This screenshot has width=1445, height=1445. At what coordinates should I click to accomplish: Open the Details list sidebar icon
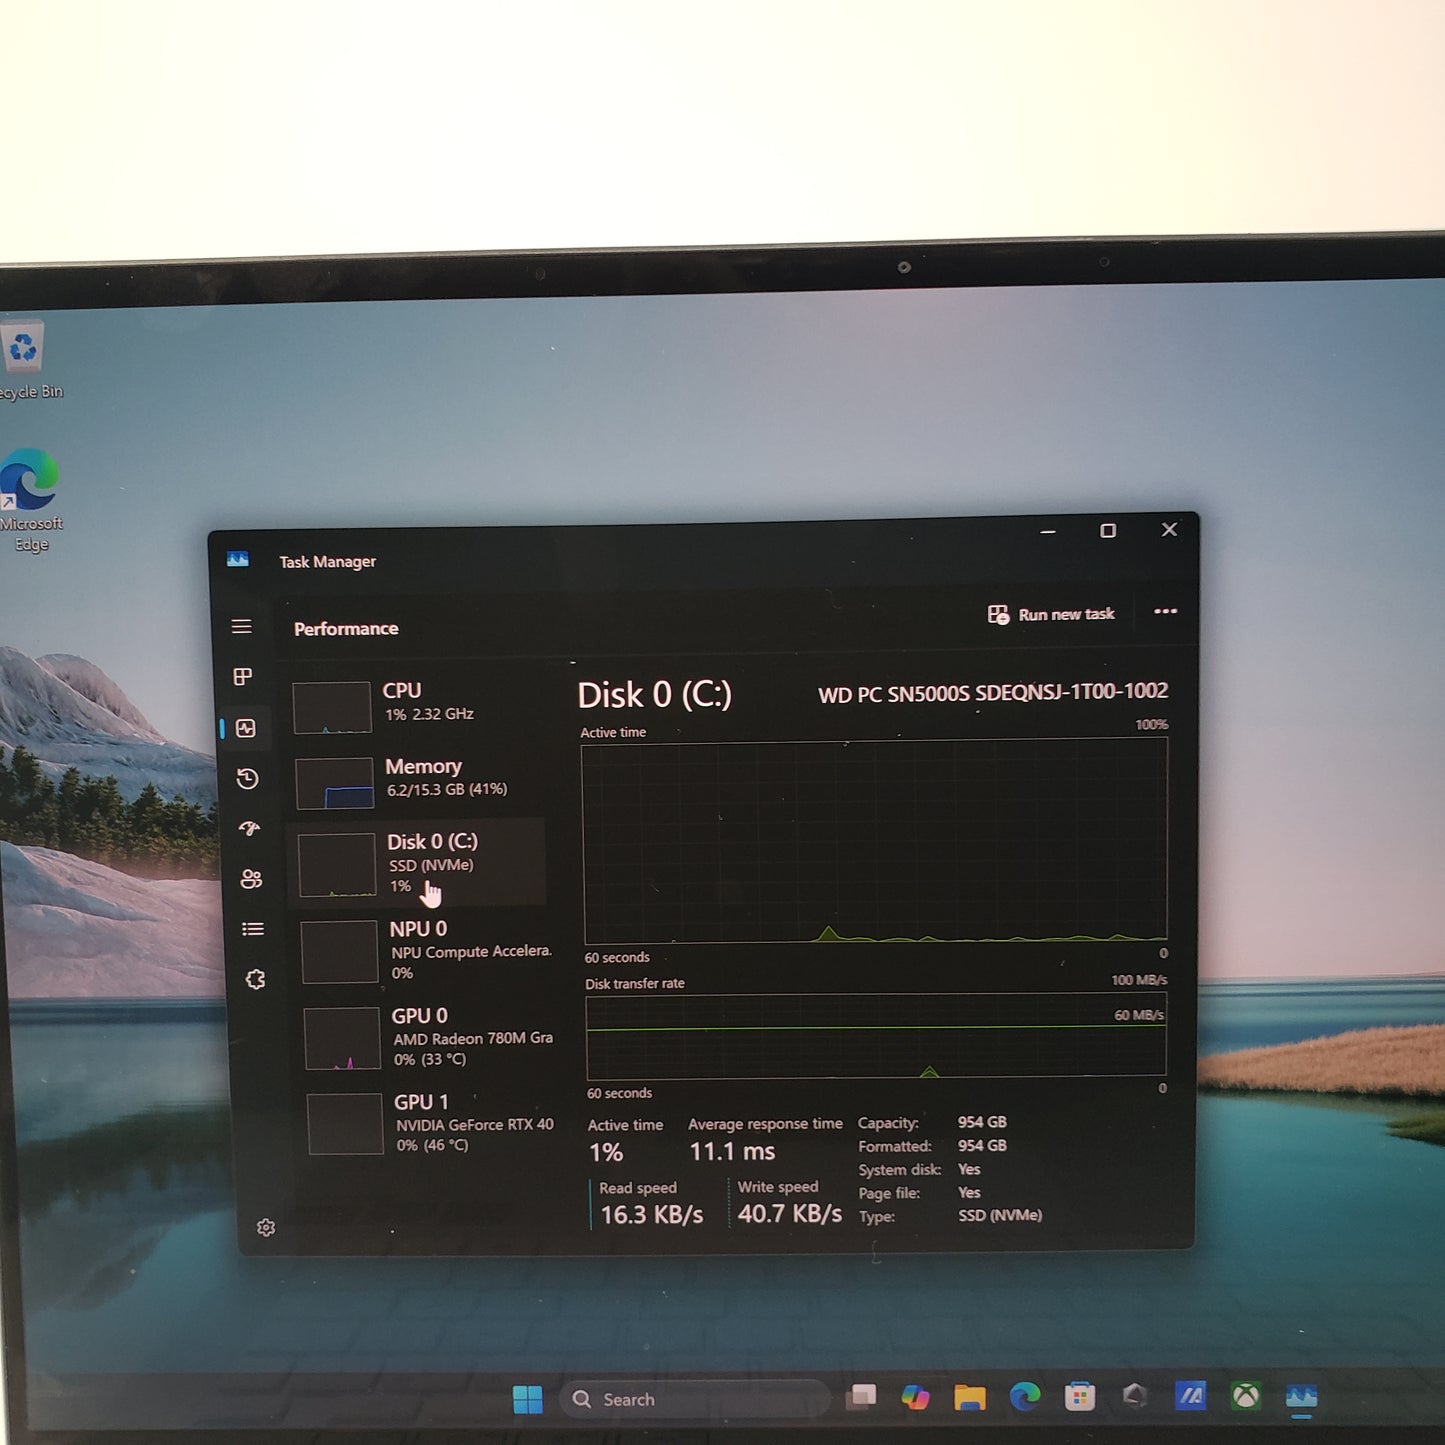tap(253, 929)
